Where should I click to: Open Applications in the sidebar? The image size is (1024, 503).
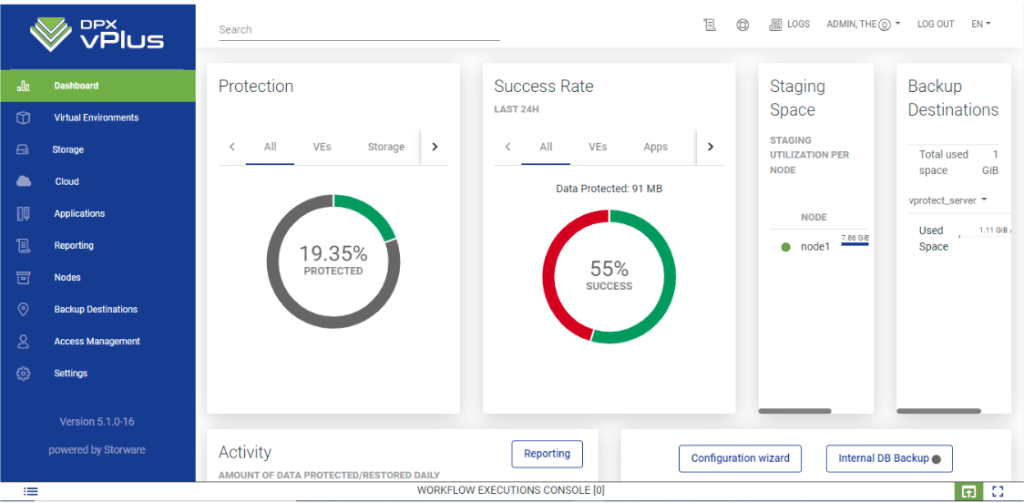click(97, 214)
